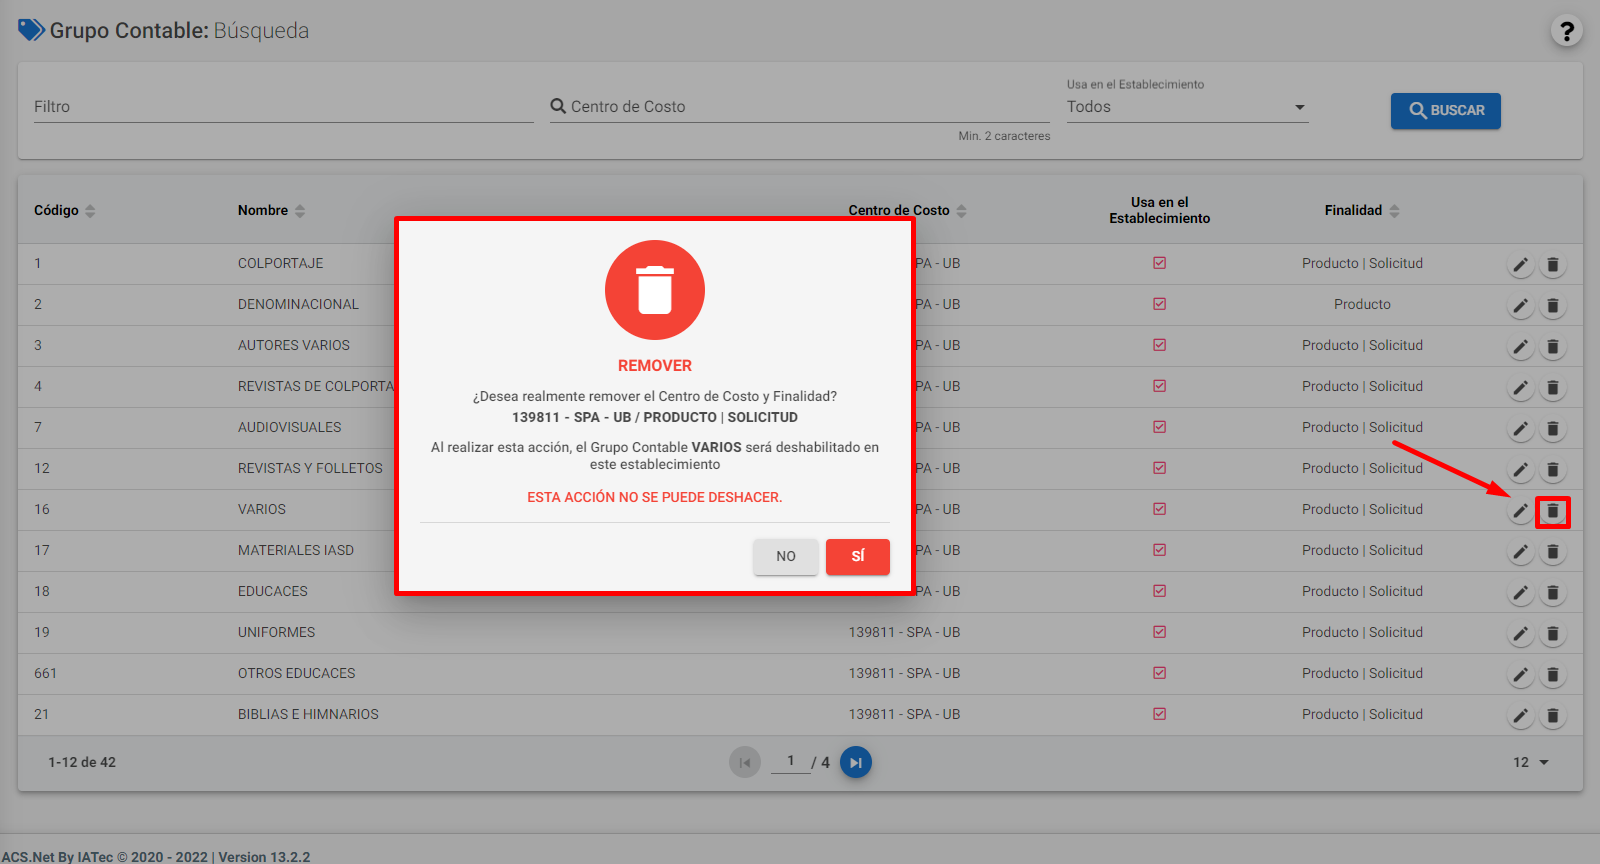1600x864 pixels.
Task: Click the current page number field
Action: (x=790, y=762)
